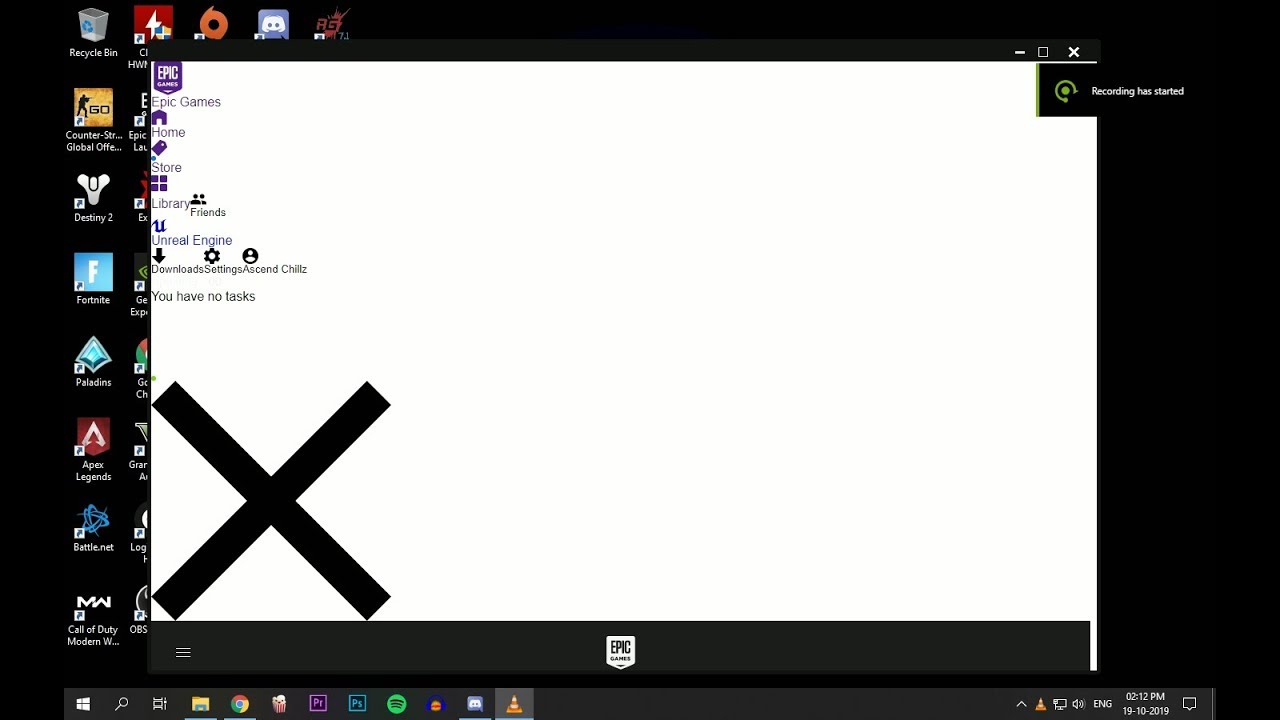Image resolution: width=1280 pixels, height=720 pixels.
Task: Click the four-squares Library grid icon
Action: [x=159, y=184]
